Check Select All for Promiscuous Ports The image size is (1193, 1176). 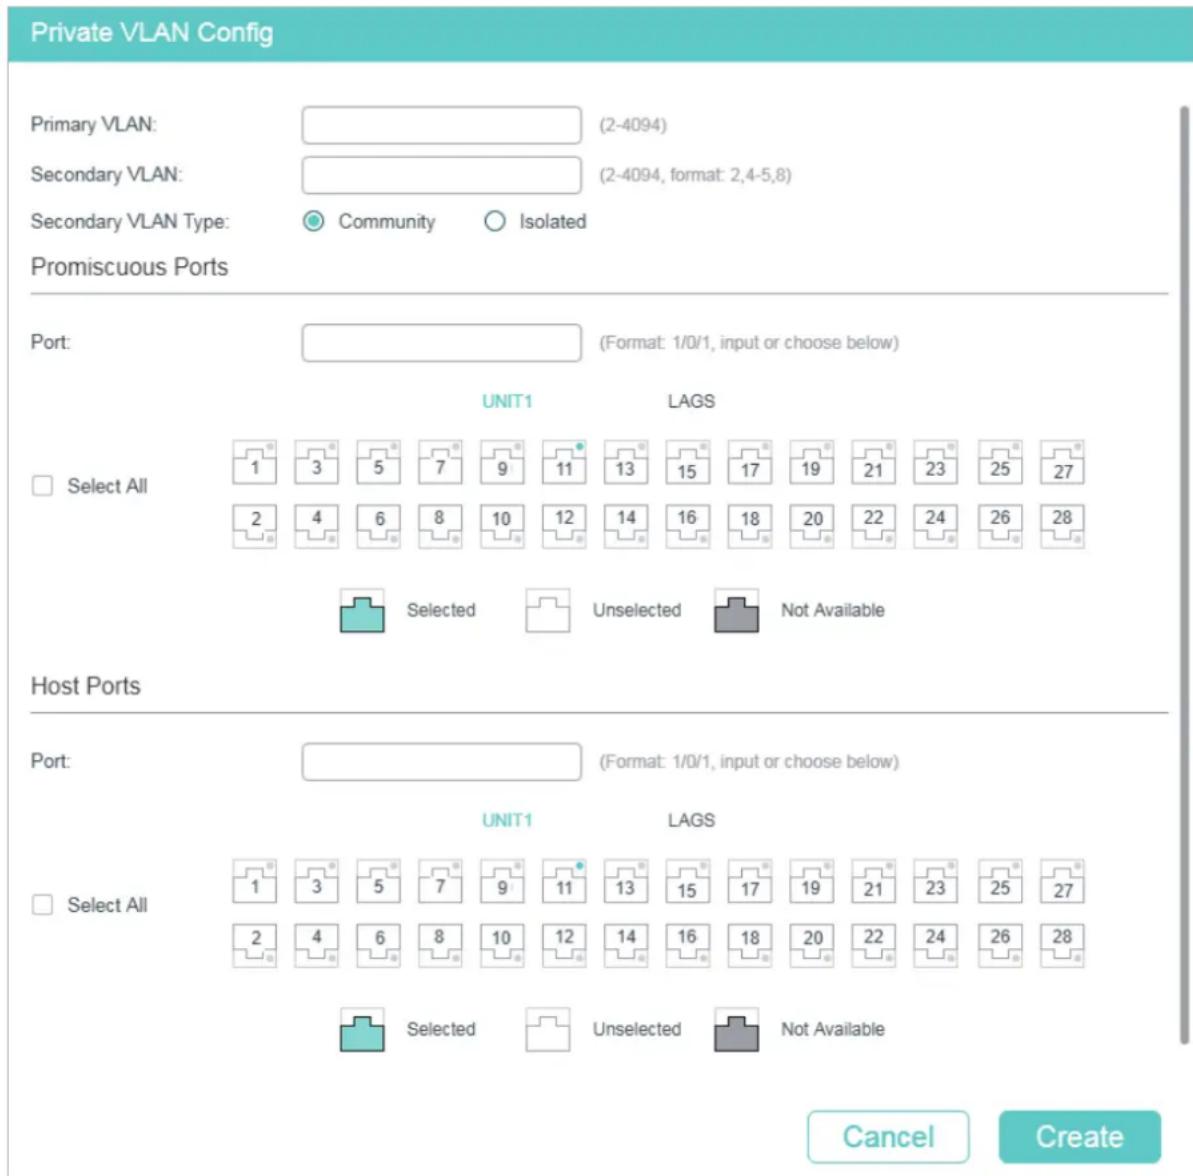(43, 485)
